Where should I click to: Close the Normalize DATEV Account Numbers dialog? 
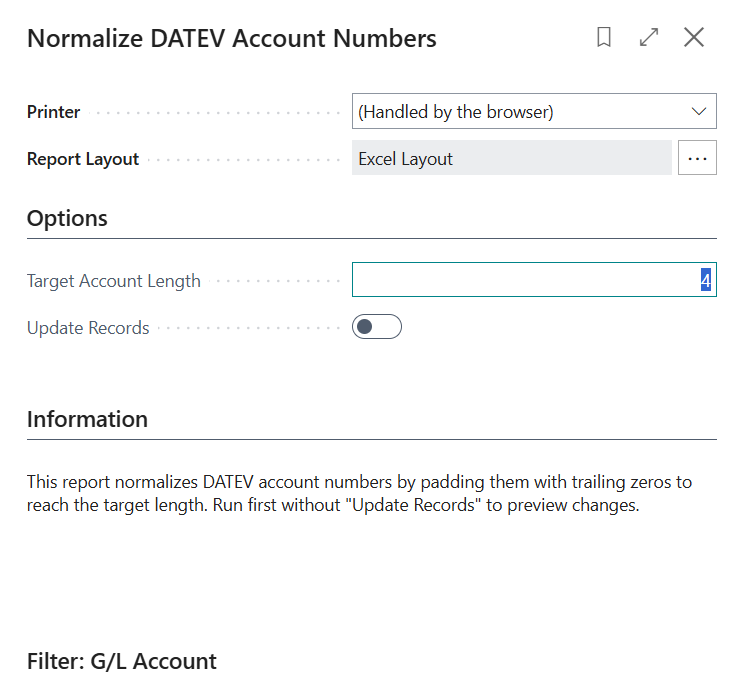(x=694, y=38)
